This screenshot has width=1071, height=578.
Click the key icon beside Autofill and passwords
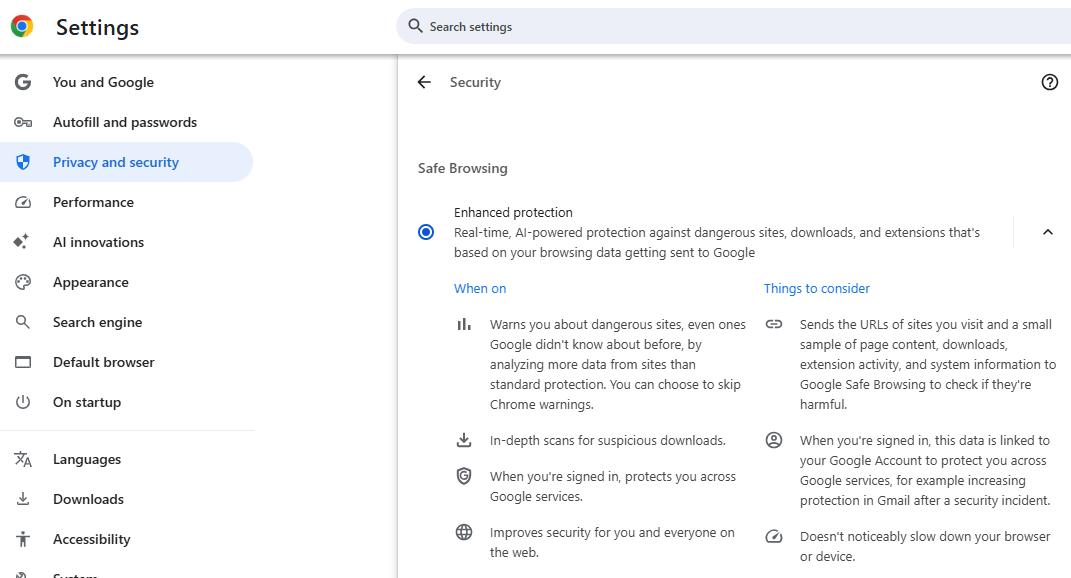coord(23,122)
